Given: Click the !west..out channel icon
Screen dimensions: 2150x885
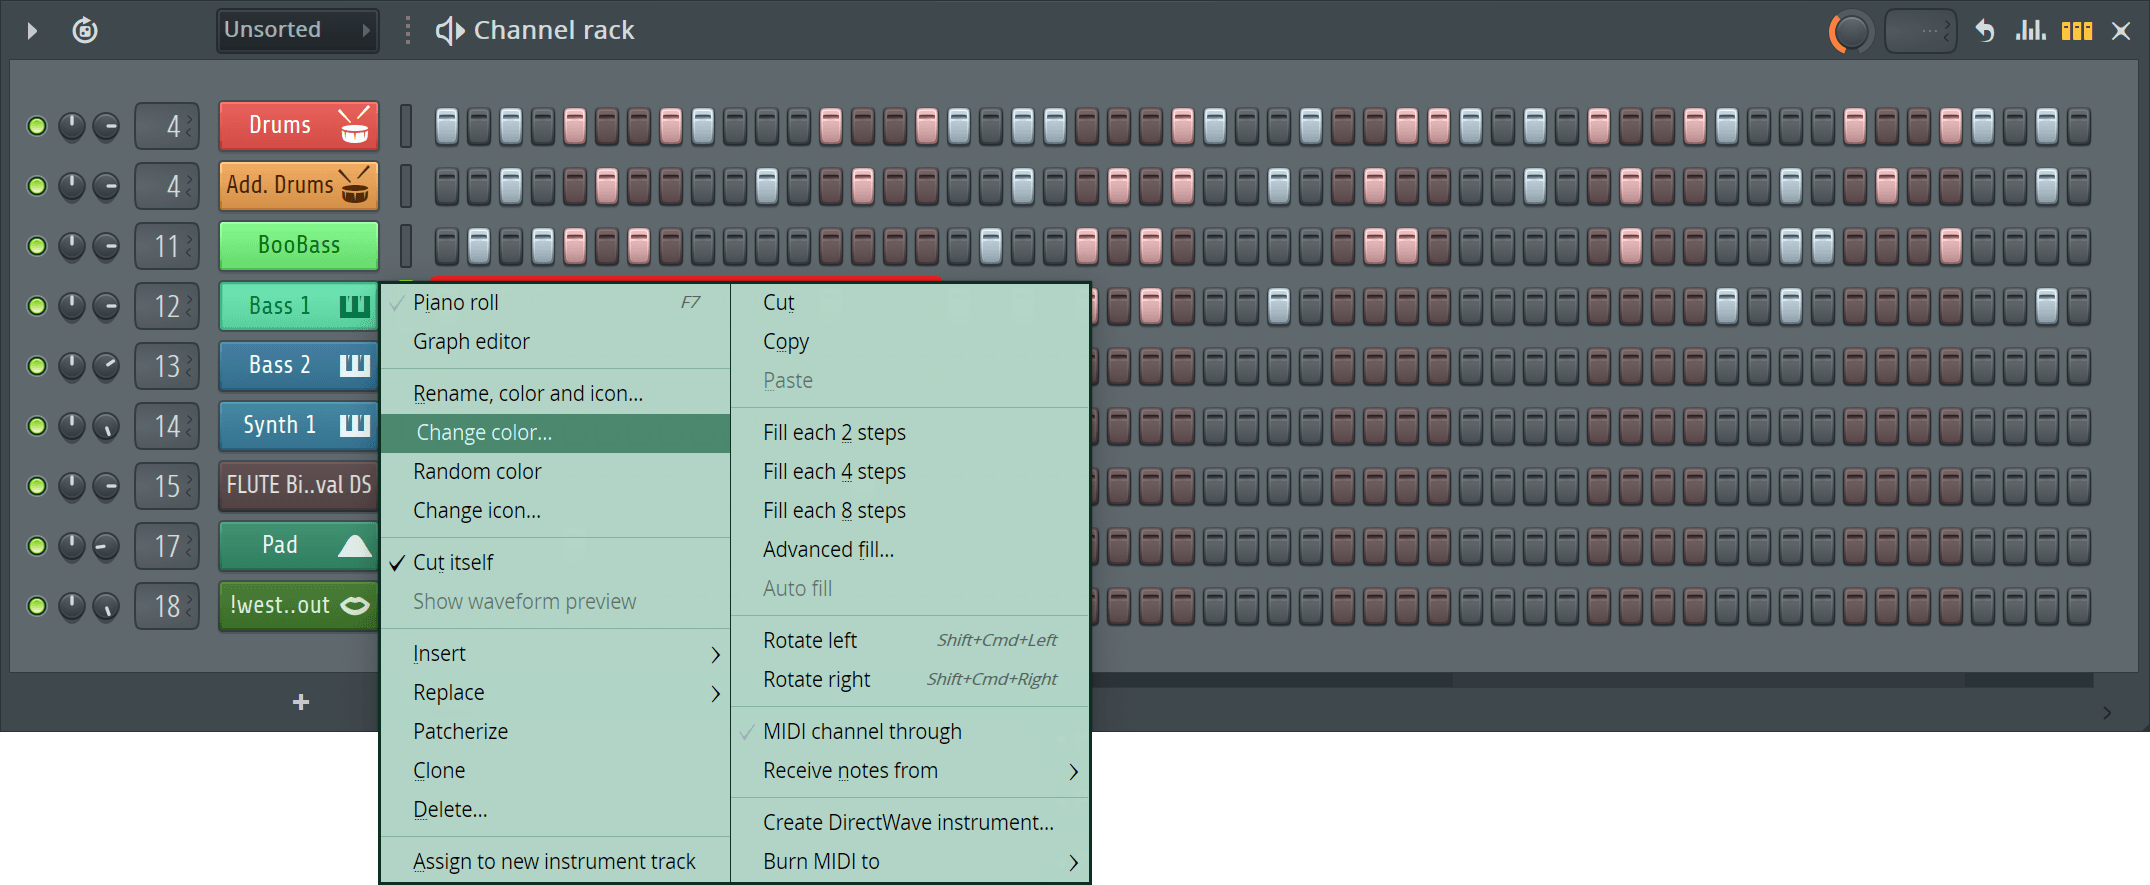Looking at the screenshot, I should pyautogui.click(x=354, y=606).
